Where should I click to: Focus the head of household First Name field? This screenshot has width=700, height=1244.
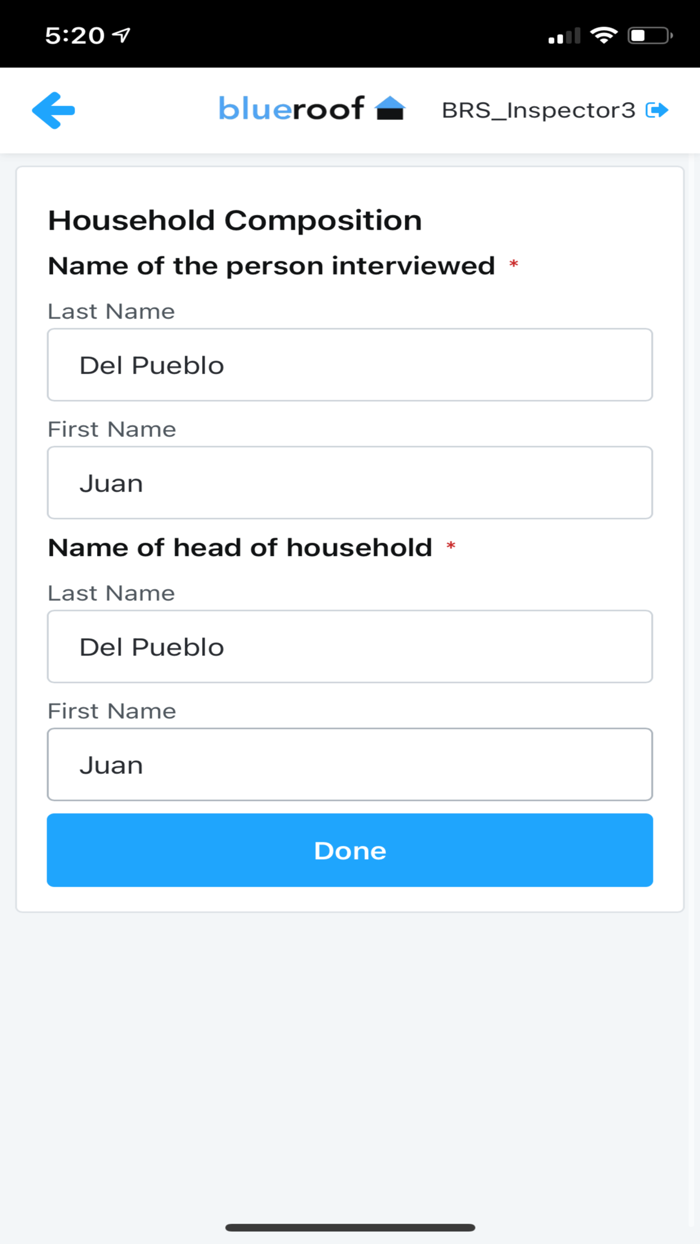click(350, 765)
